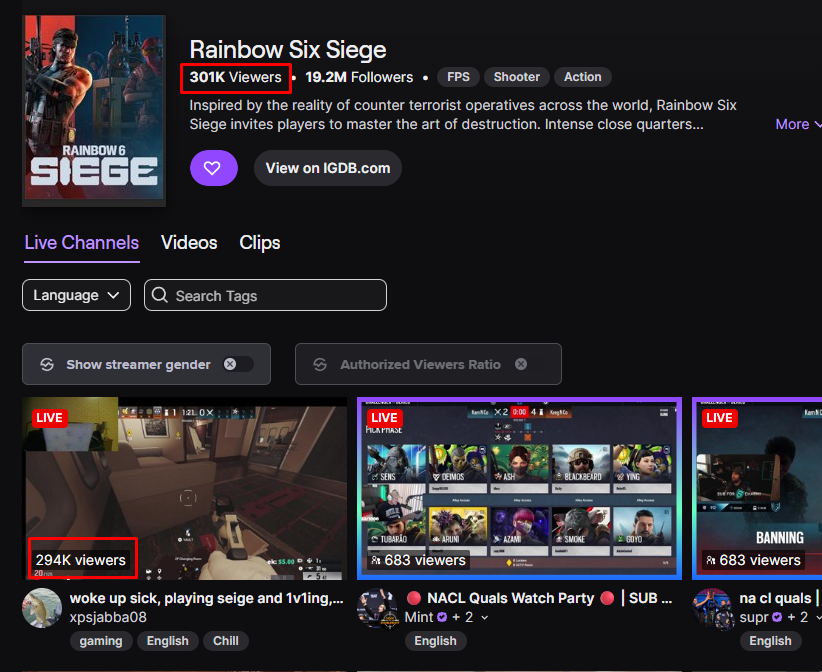The height and width of the screenshot is (672, 822).
Task: Click the icon beside Show streamer gender
Action: click(47, 364)
